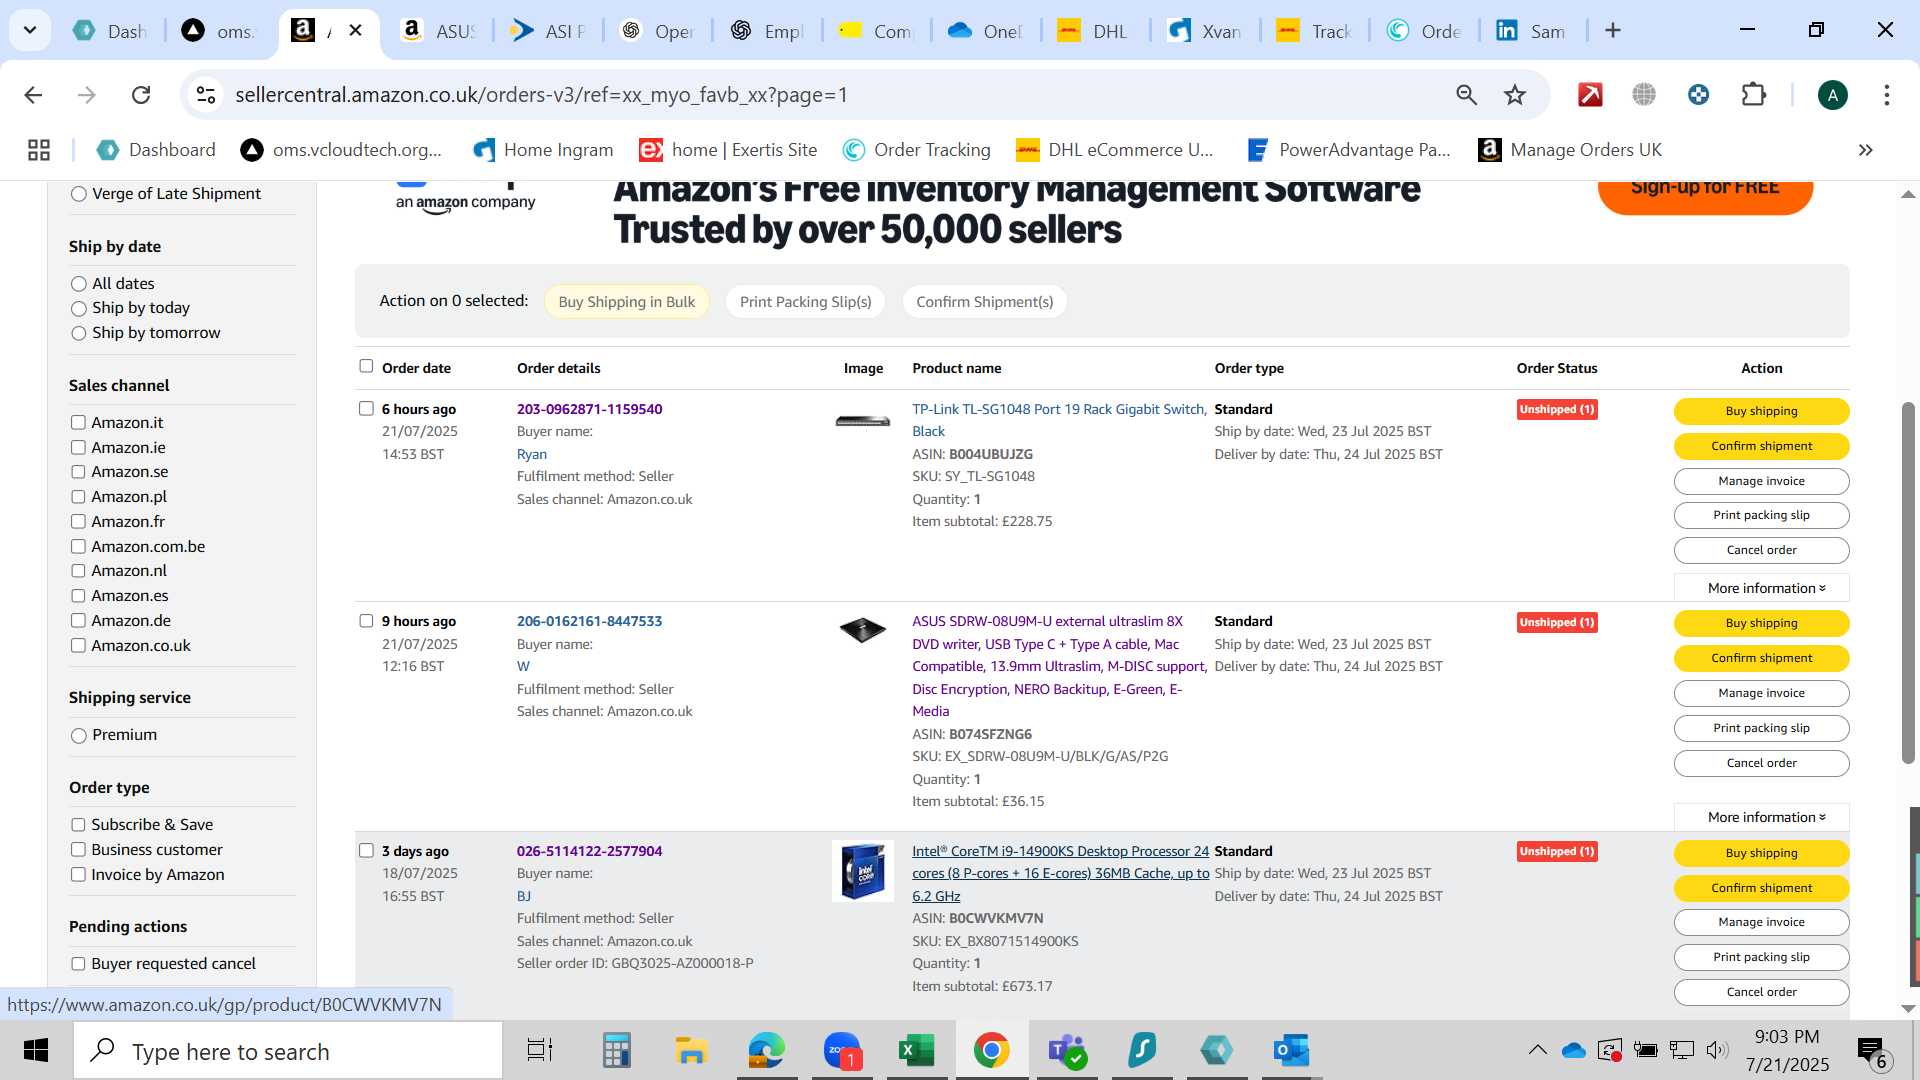Viewport: 1920px width, 1080px height.
Task: Click the page vertical scrollbar thumb
Action: [1908, 583]
